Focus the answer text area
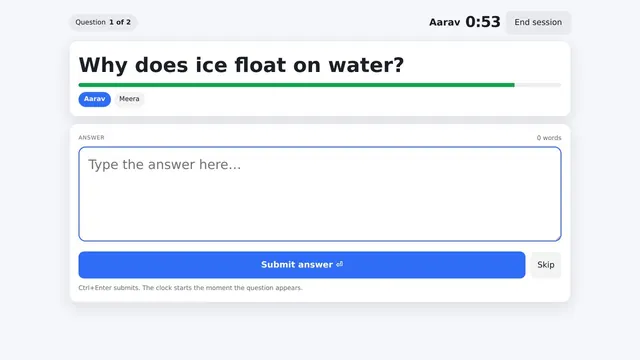This screenshot has width=640, height=360. (320, 194)
